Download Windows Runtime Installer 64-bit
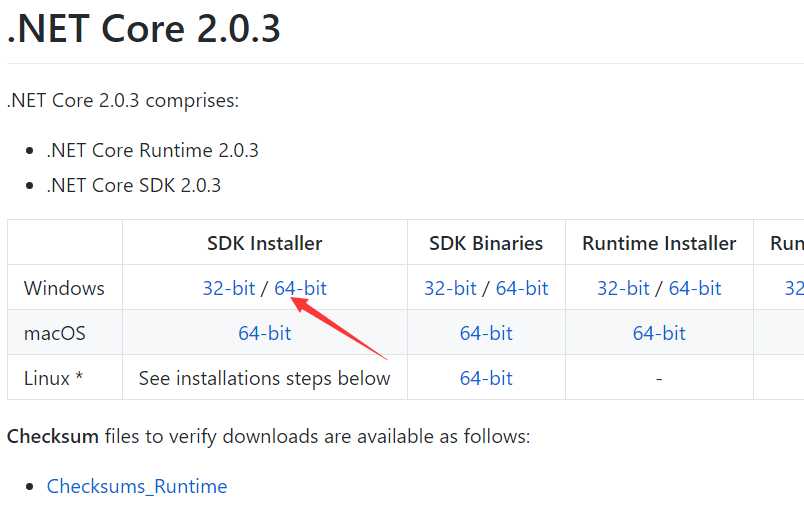804x512 pixels. click(695, 288)
